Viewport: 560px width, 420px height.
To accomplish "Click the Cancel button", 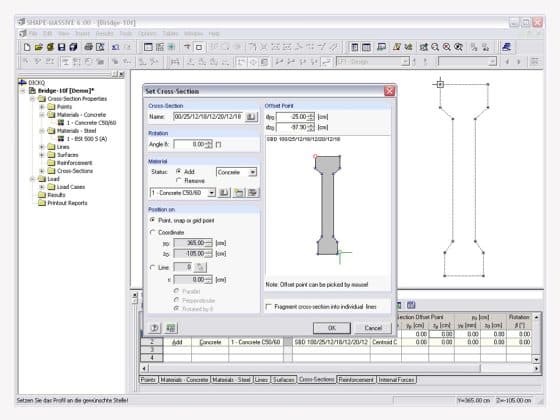I will pyautogui.click(x=373, y=328).
